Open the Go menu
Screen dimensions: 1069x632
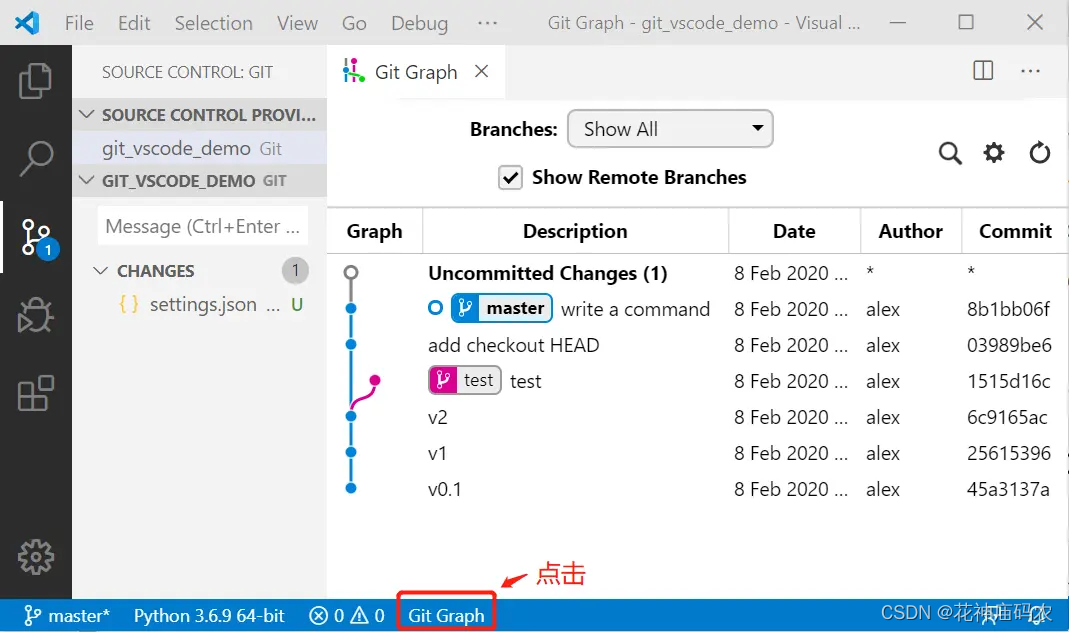(x=354, y=23)
